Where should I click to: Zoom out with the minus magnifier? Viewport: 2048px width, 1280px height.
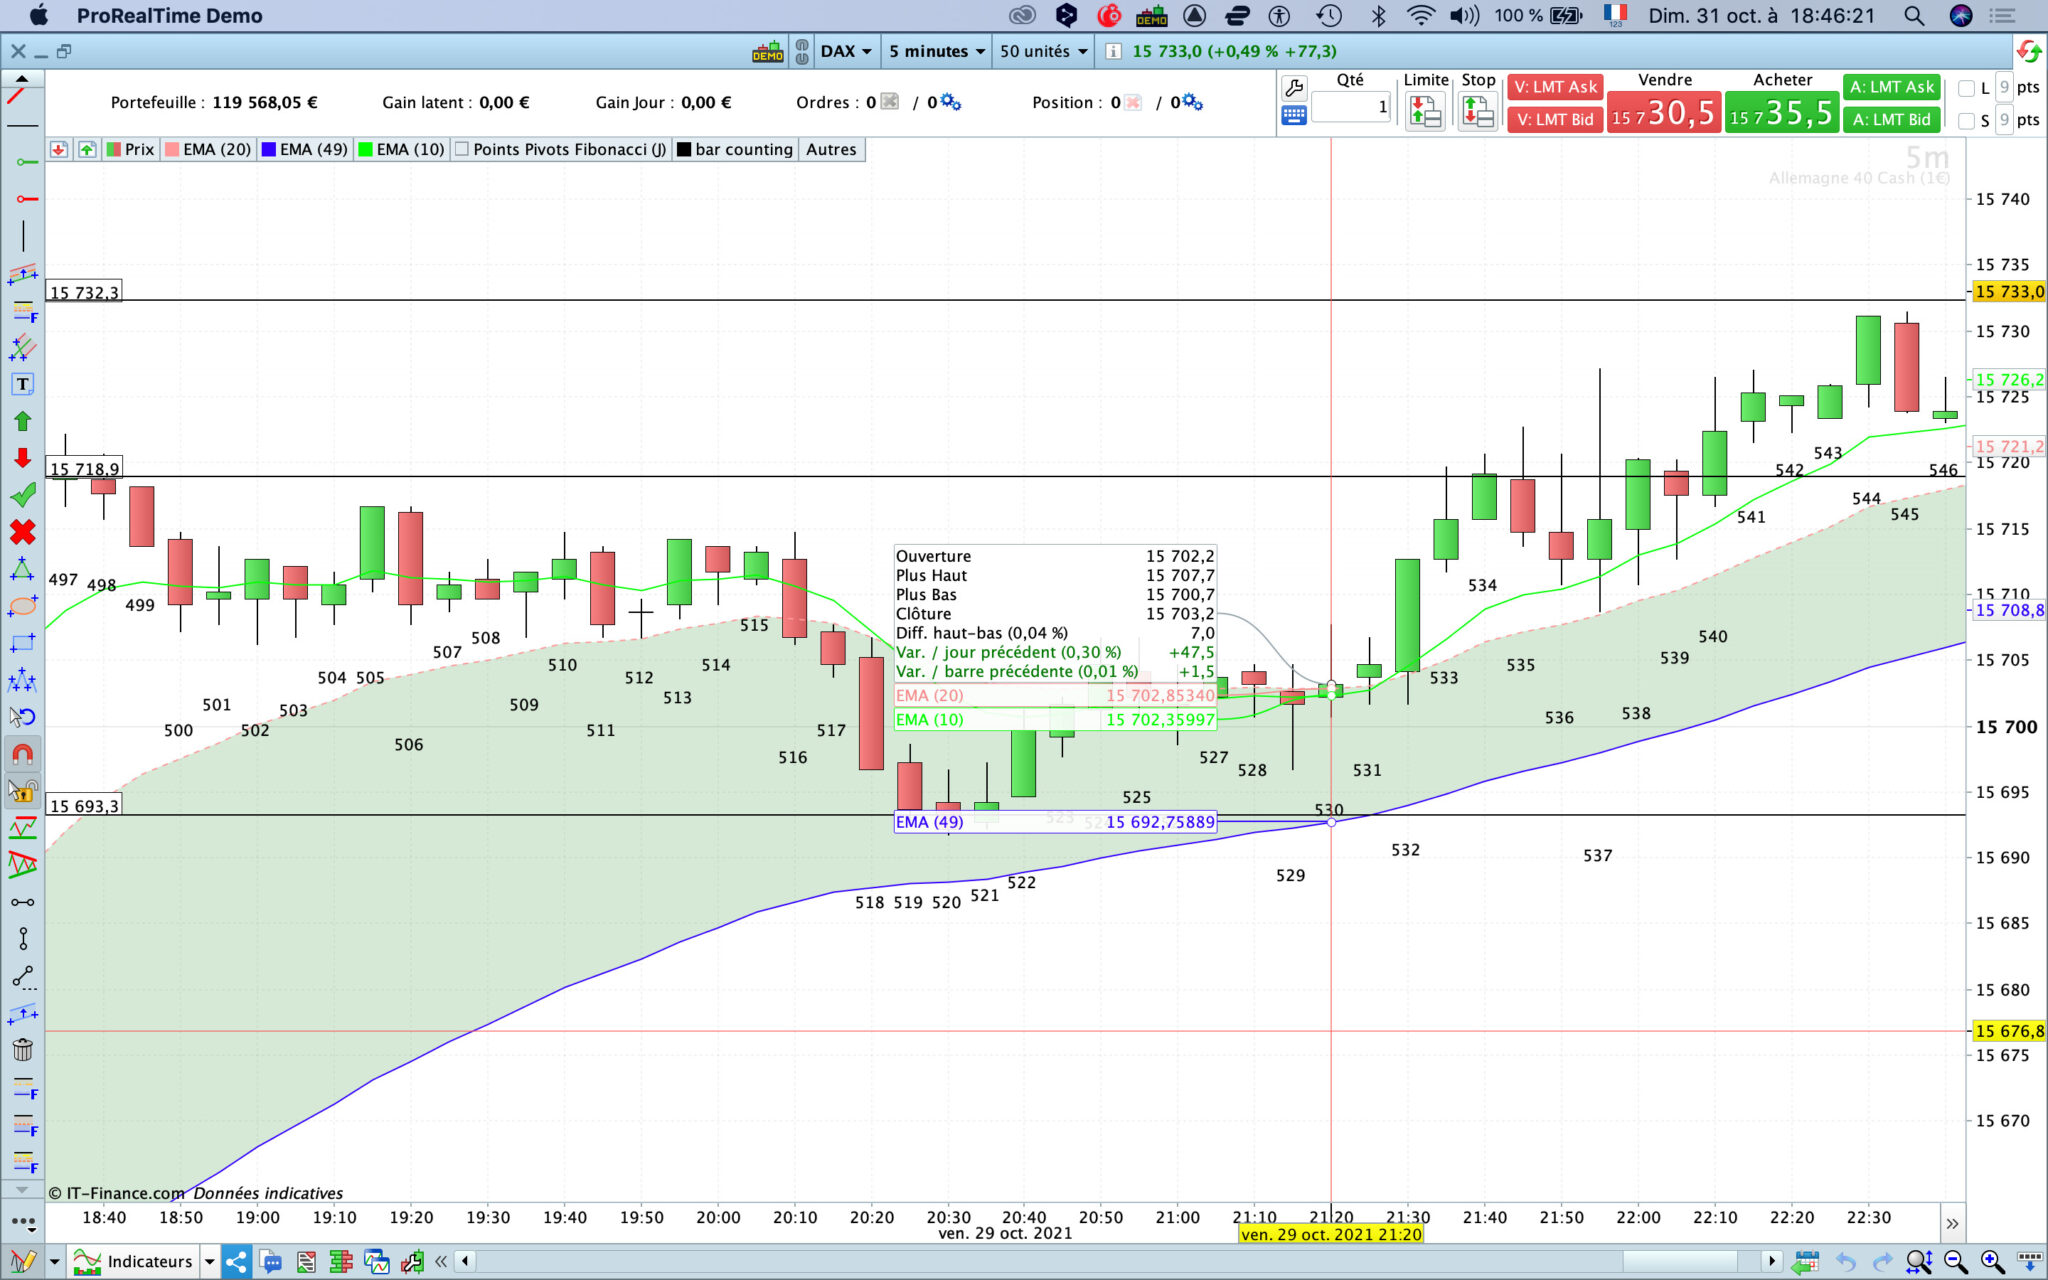tap(1955, 1262)
